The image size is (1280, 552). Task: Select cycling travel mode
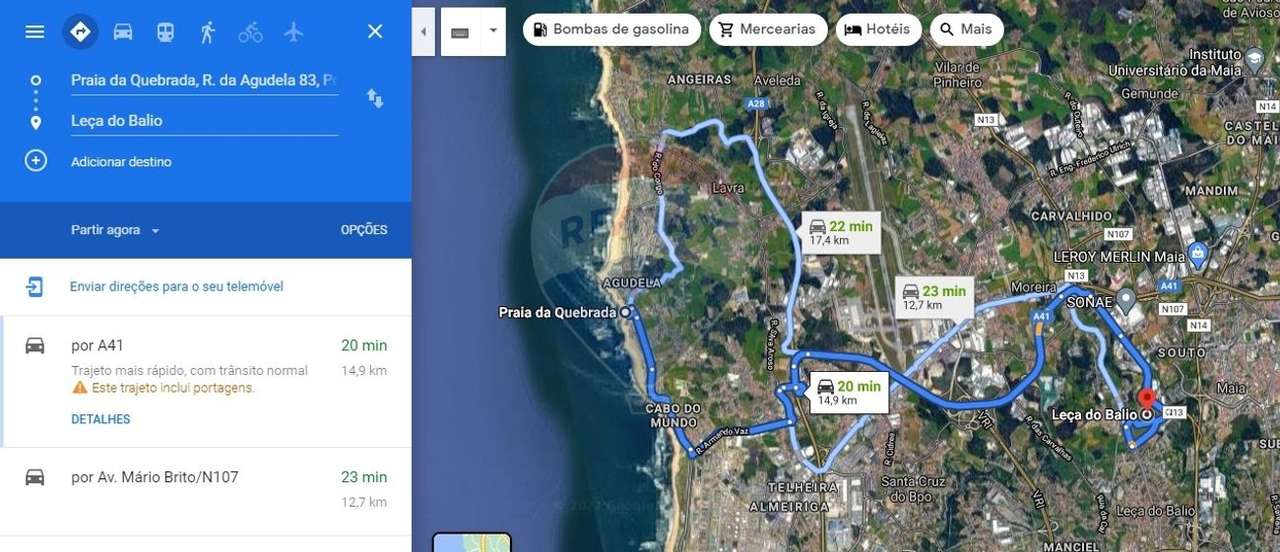tap(250, 32)
